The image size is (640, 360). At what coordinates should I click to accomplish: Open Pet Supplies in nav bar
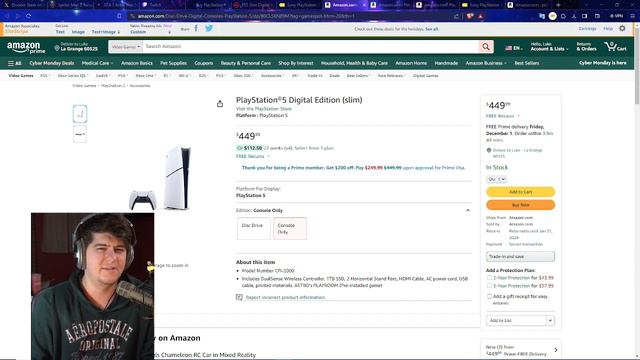point(173,63)
